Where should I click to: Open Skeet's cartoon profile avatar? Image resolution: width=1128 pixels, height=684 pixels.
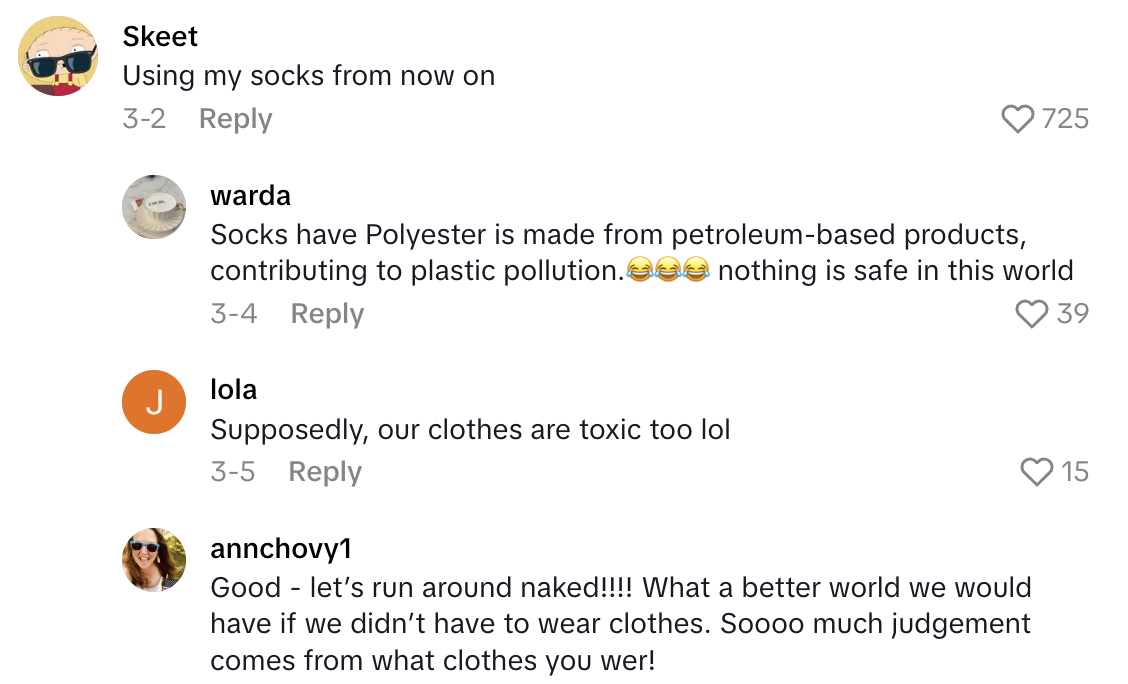point(57,56)
